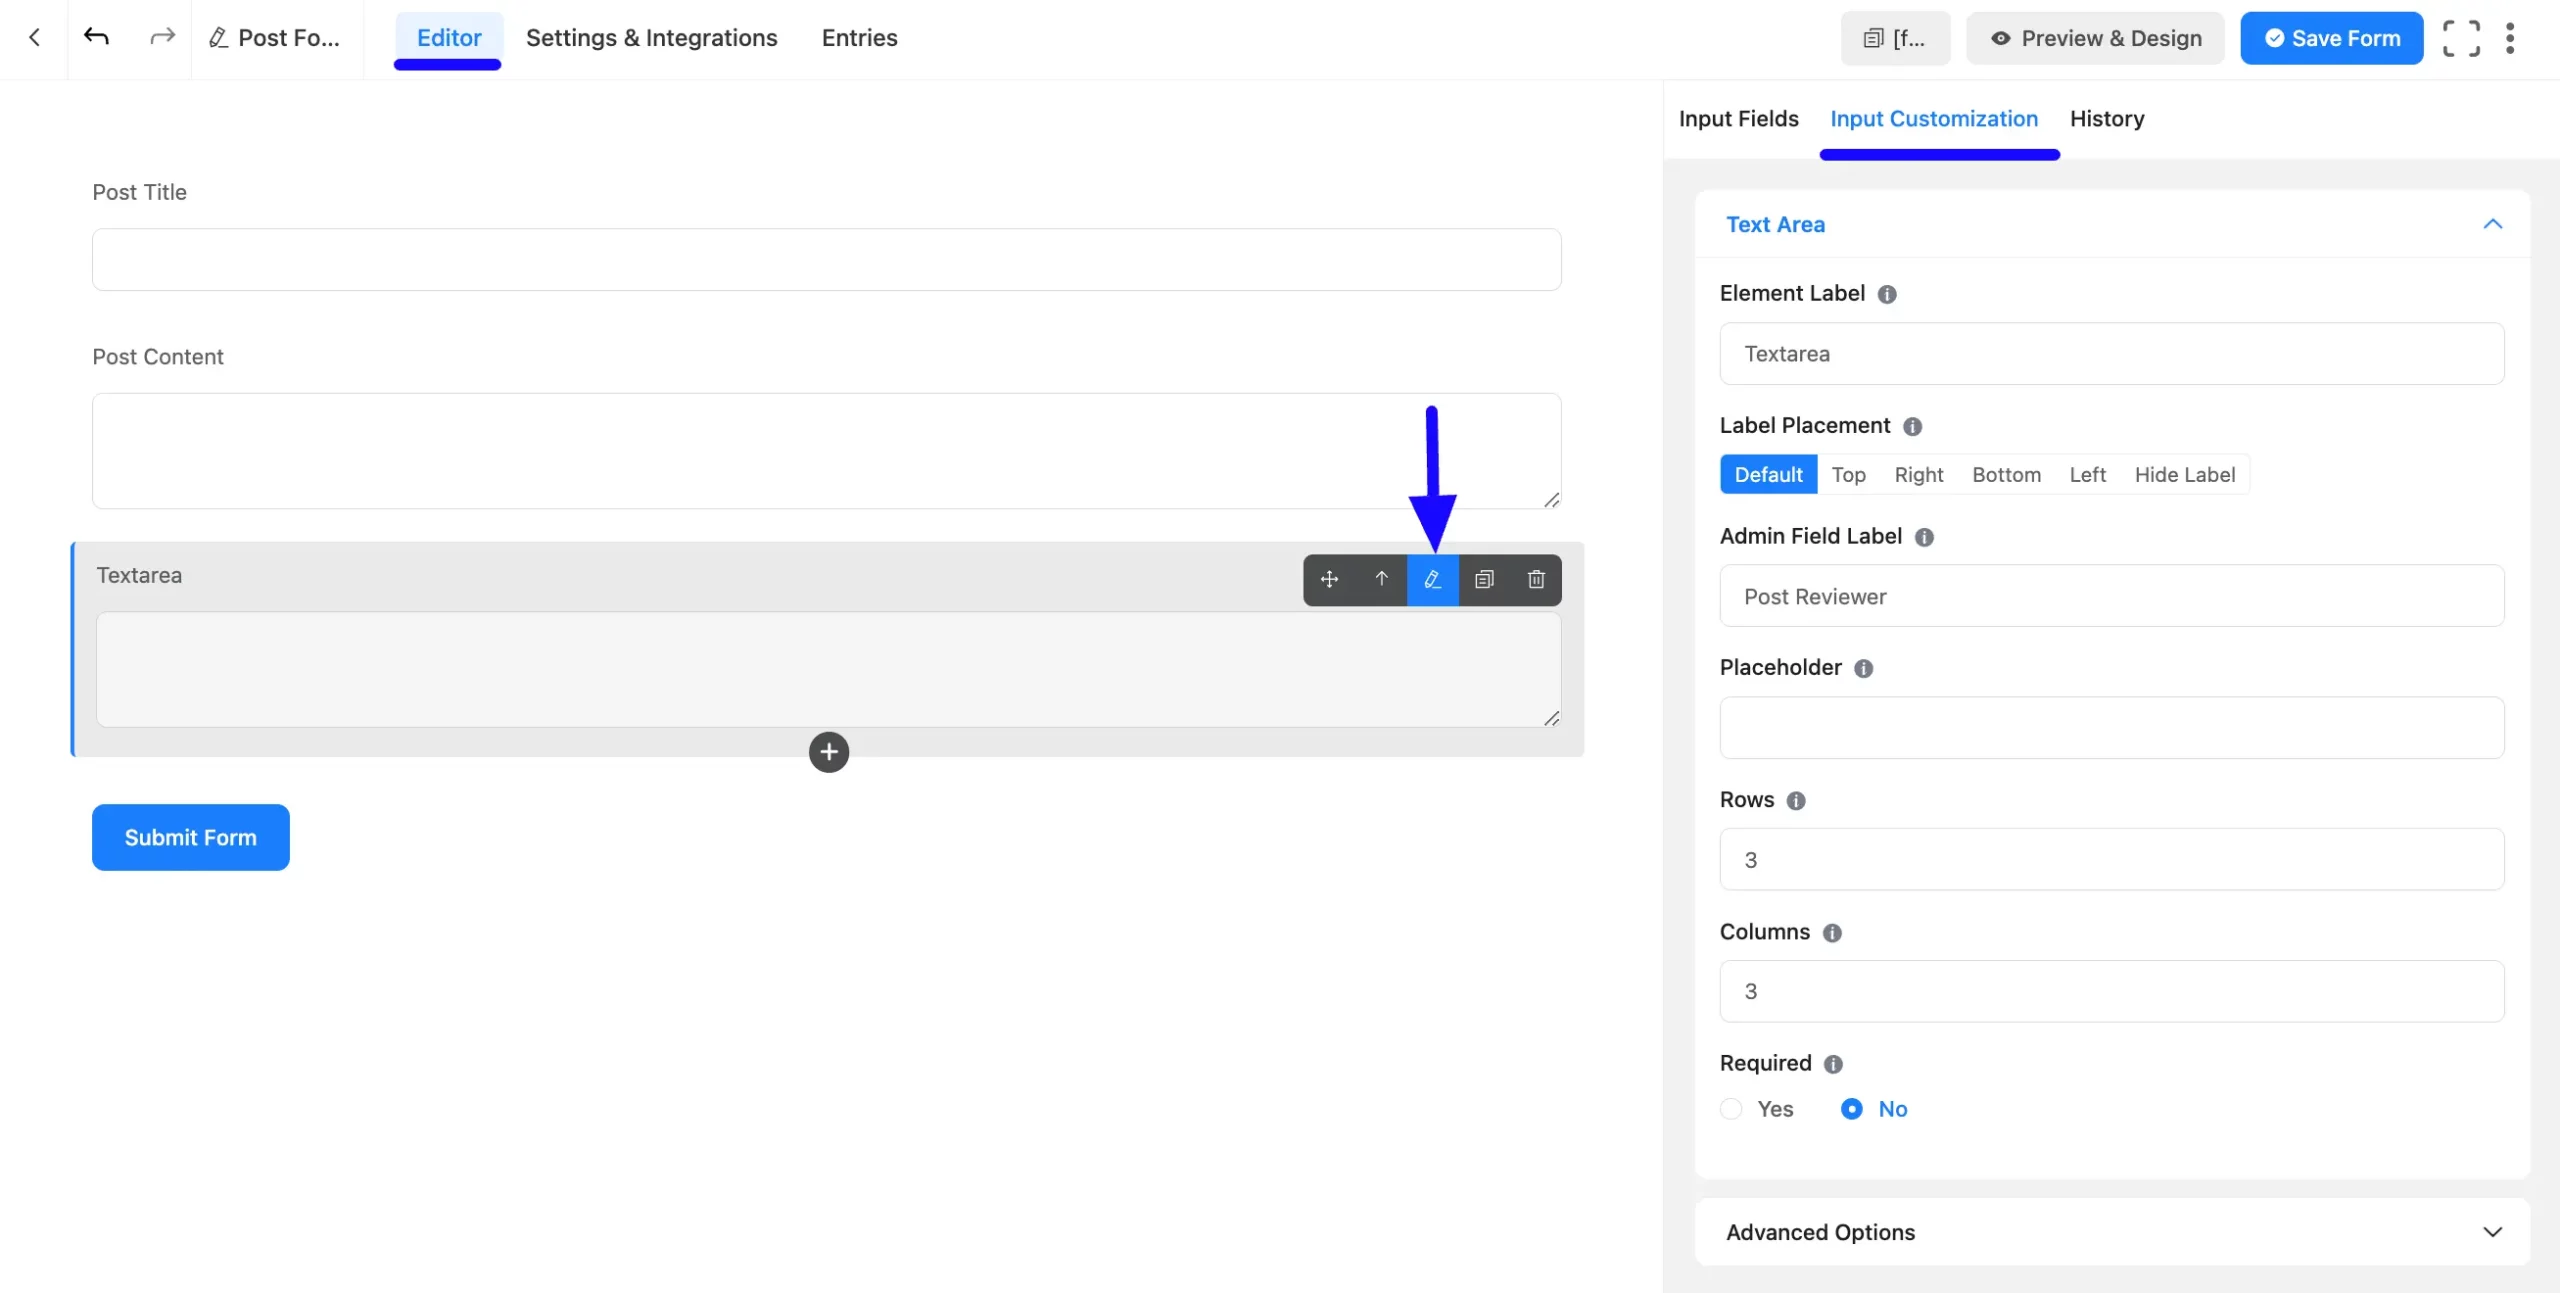Delete the Textarea field via trash icon
The height and width of the screenshot is (1293, 2560).
pos(1535,580)
